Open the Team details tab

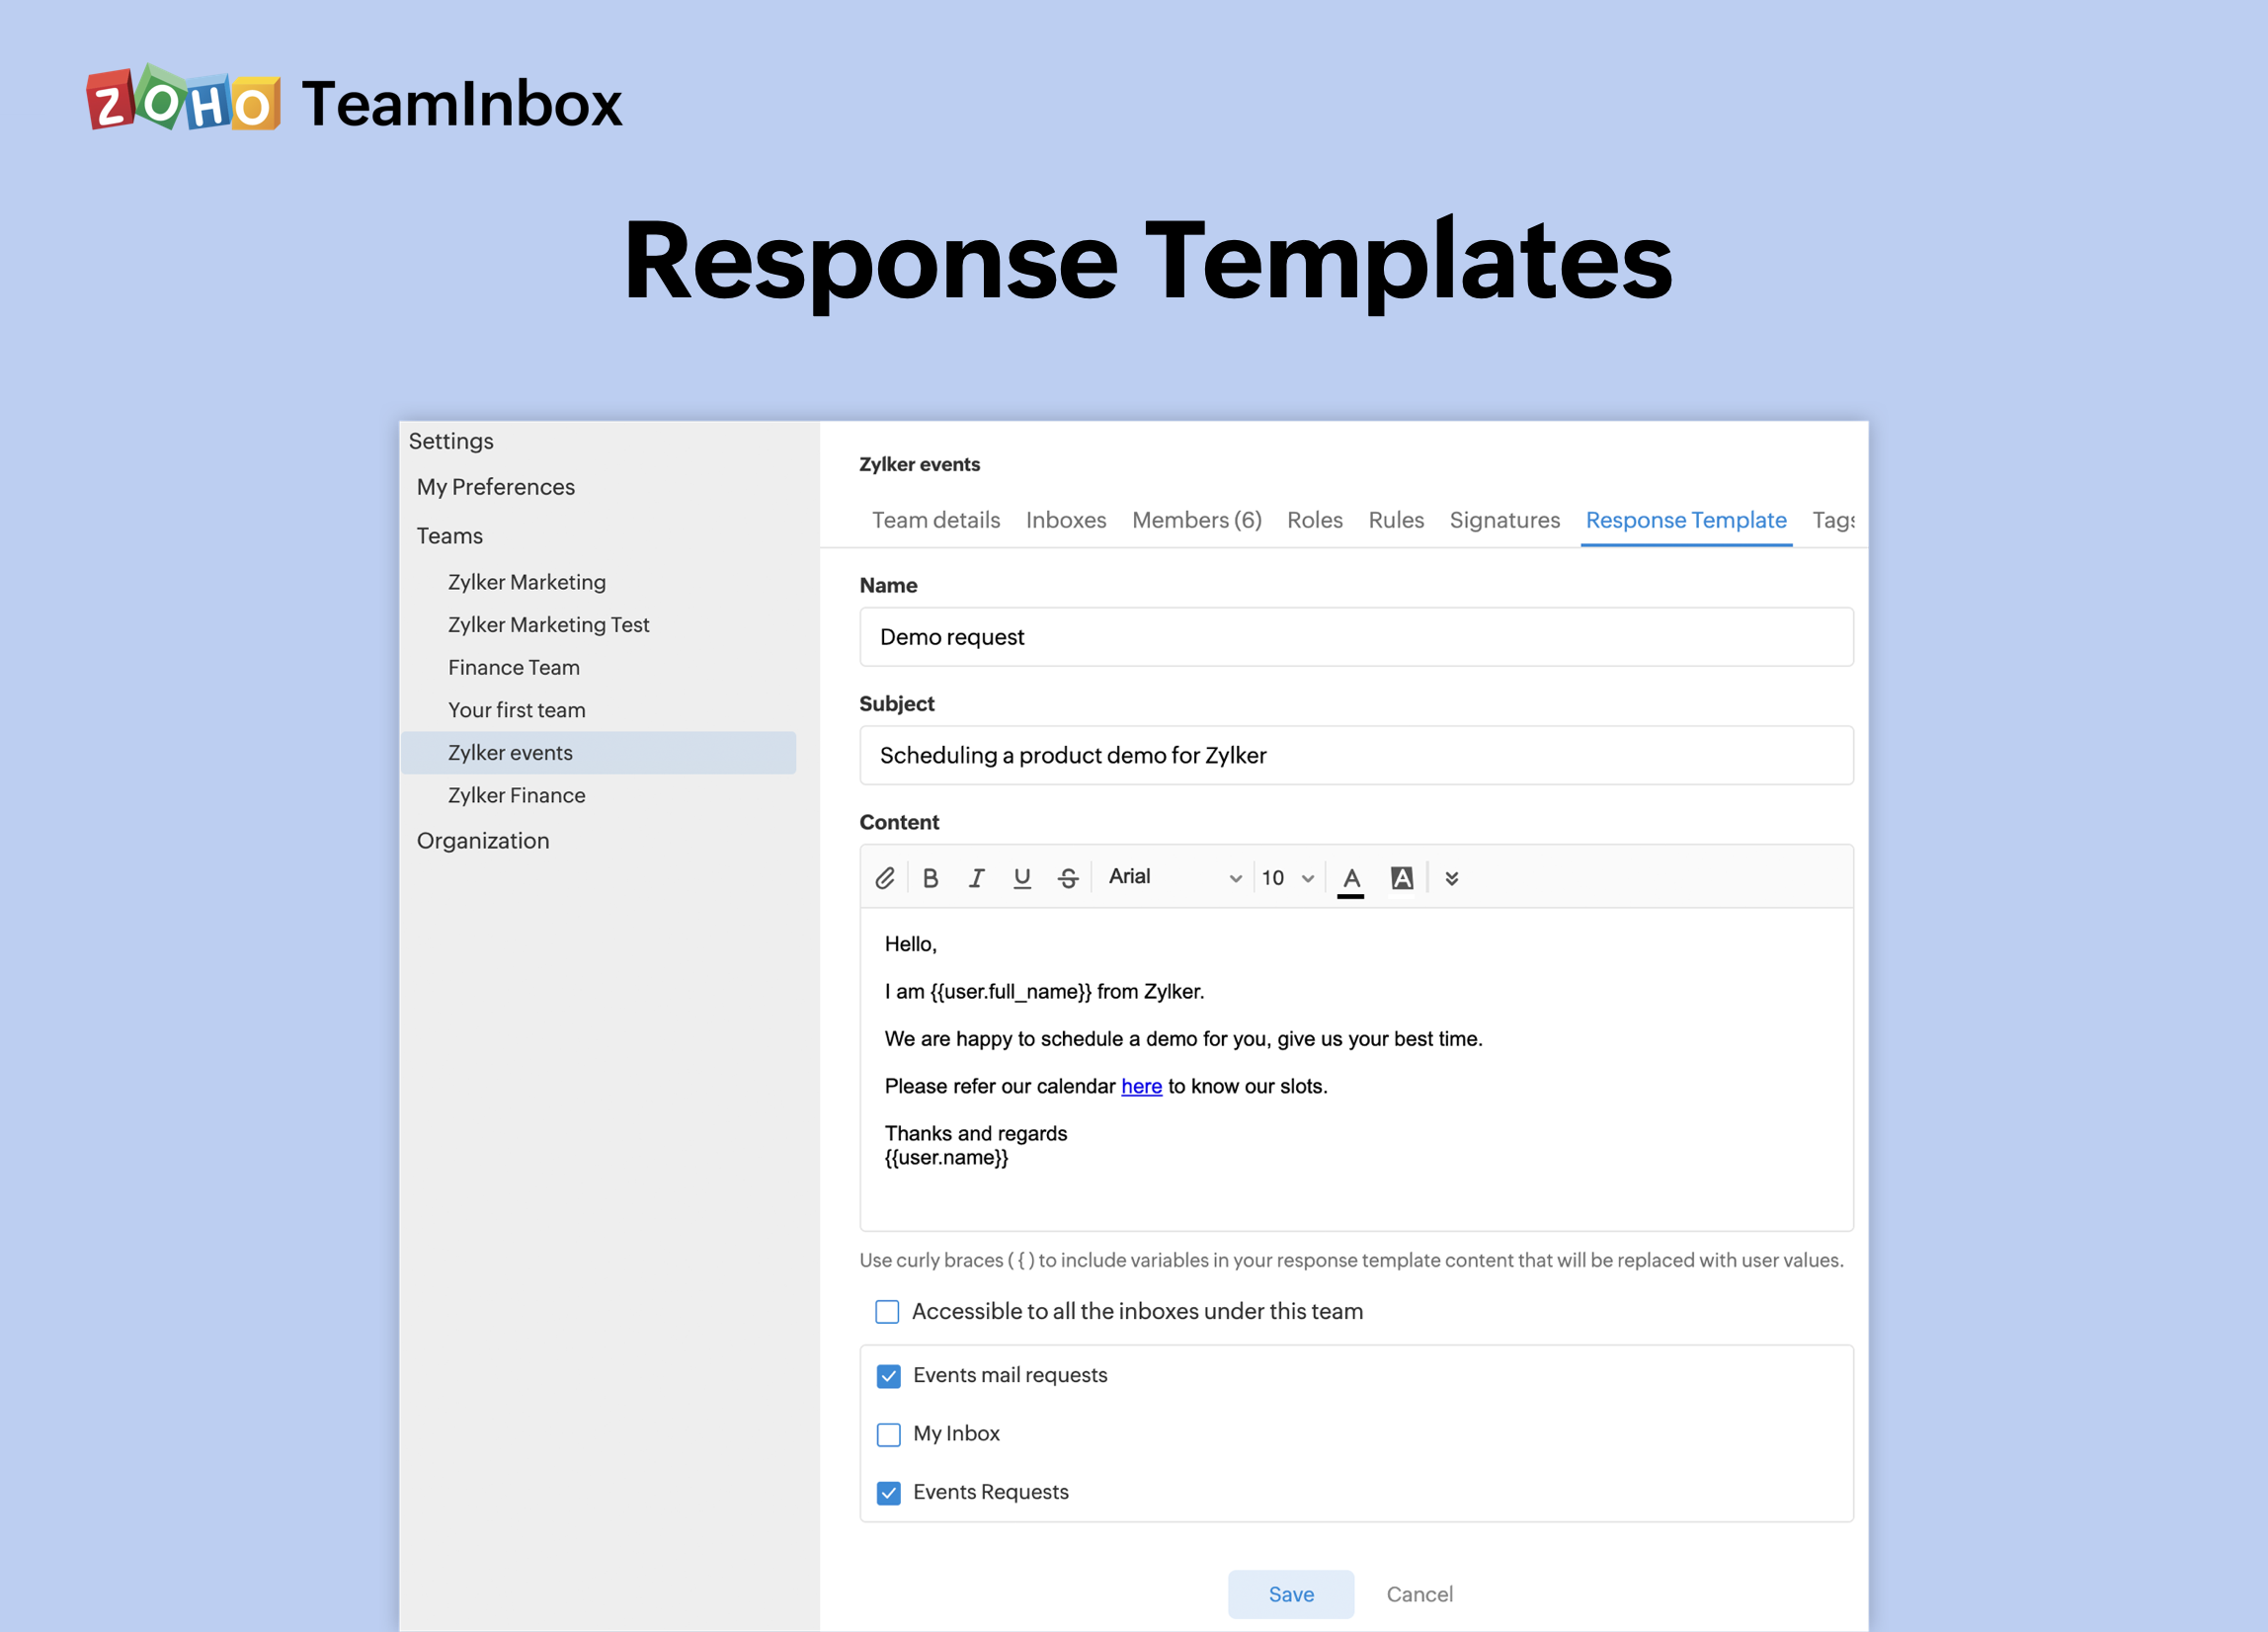tap(935, 520)
